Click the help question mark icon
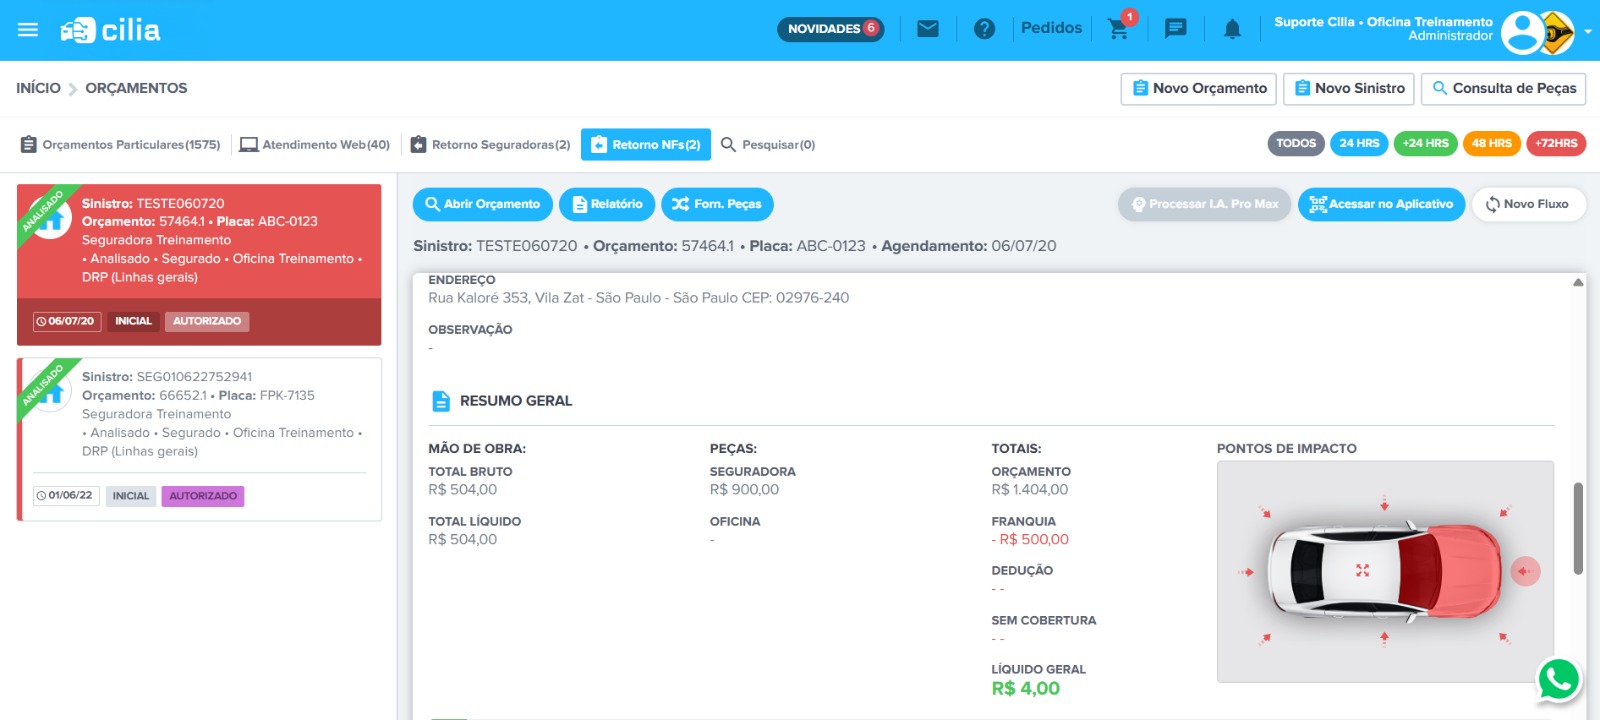 coord(984,29)
